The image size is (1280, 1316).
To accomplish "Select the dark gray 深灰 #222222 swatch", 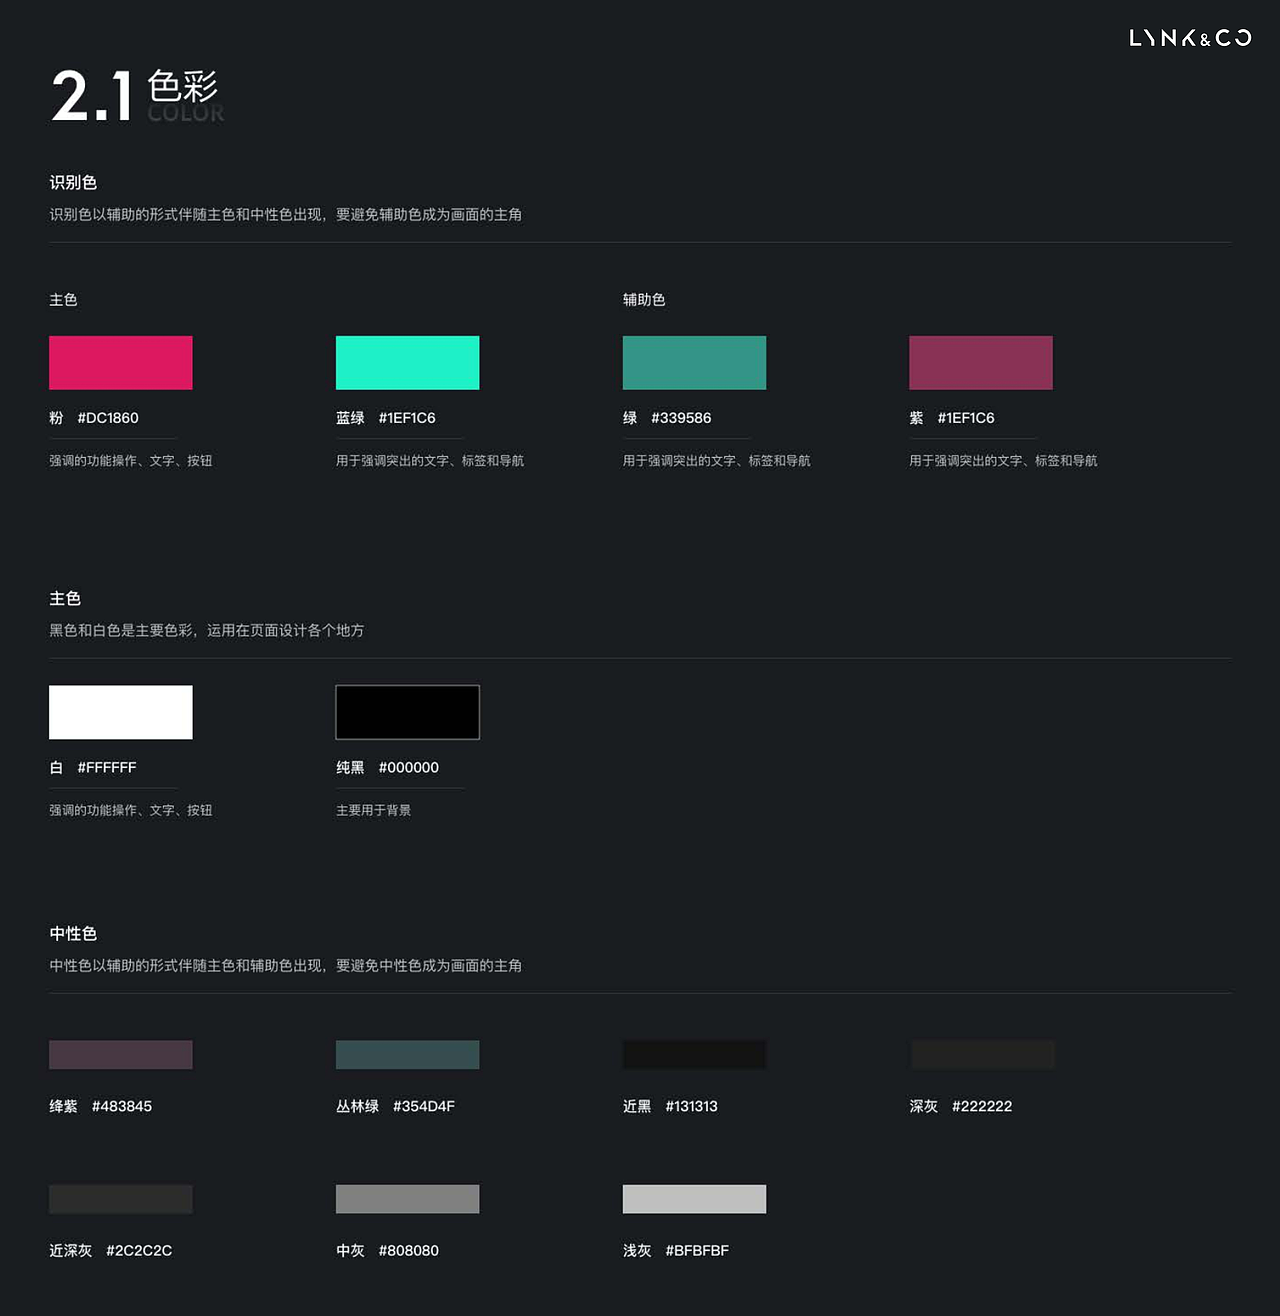I will pos(982,1054).
